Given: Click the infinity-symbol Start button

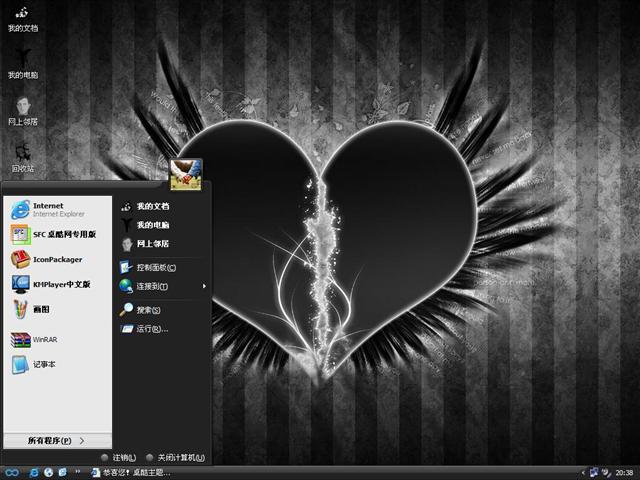Looking at the screenshot, I should coord(12,473).
